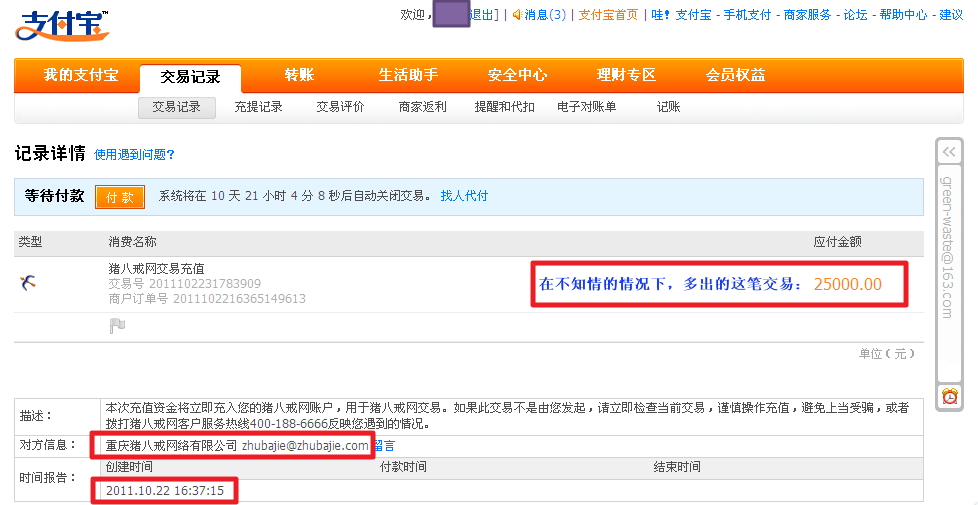Open the 电子对账单 submenu
The width and height of the screenshot is (978, 505).
pos(586,107)
